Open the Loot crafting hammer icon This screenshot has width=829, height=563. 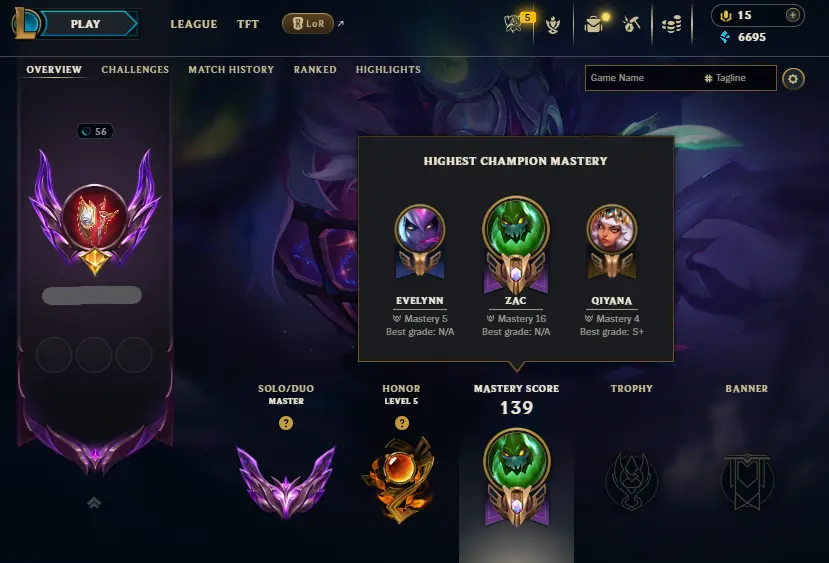tap(631, 24)
